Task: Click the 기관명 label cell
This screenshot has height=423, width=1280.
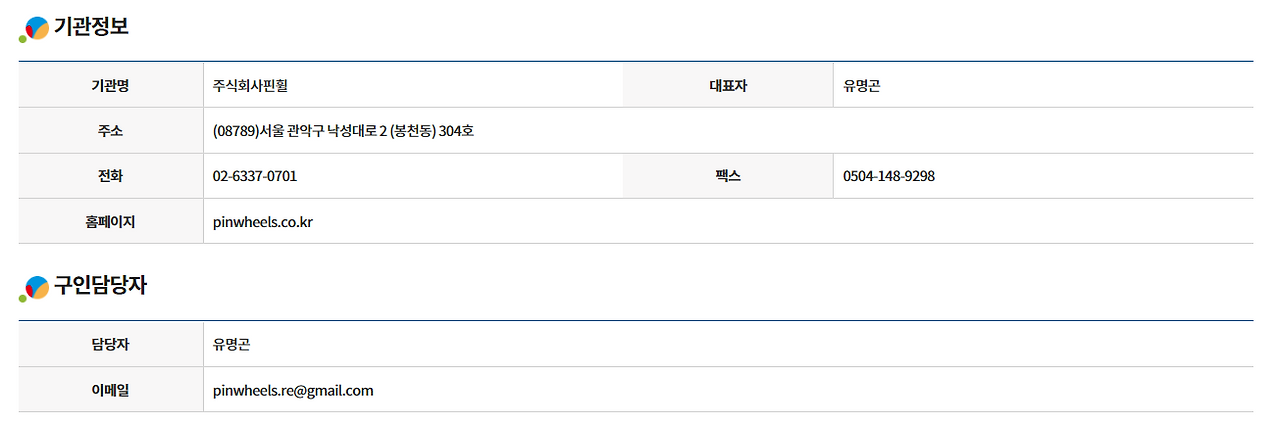Action: tap(110, 86)
